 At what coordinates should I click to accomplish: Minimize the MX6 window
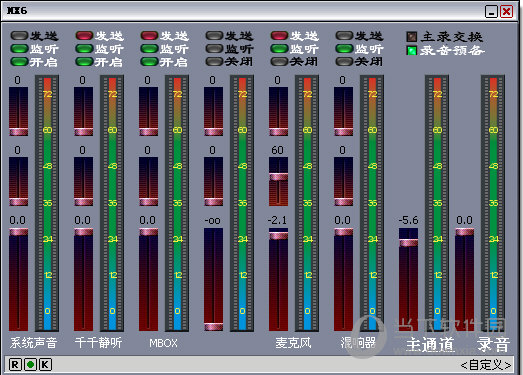[491, 12]
